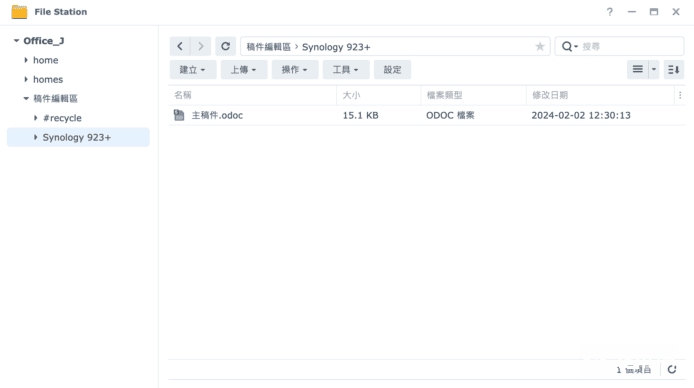
Task: Click the ODOC 檔案 type cell
Action: pyautogui.click(x=450, y=115)
